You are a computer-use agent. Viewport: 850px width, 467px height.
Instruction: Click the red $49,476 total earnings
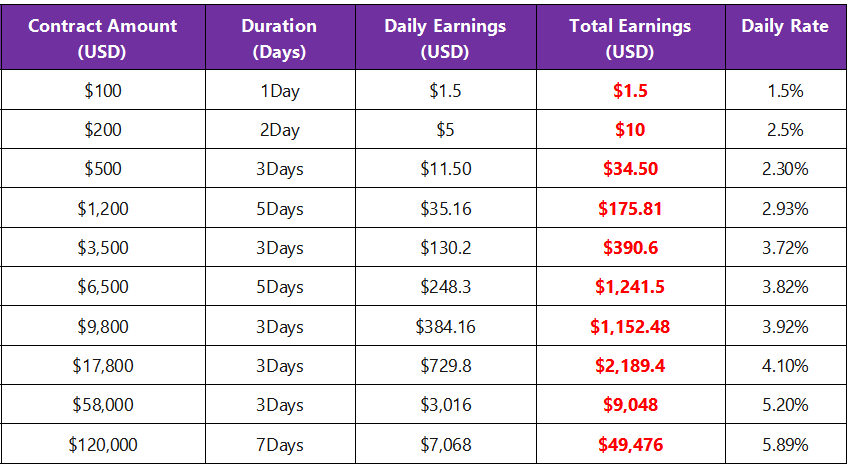click(x=630, y=444)
